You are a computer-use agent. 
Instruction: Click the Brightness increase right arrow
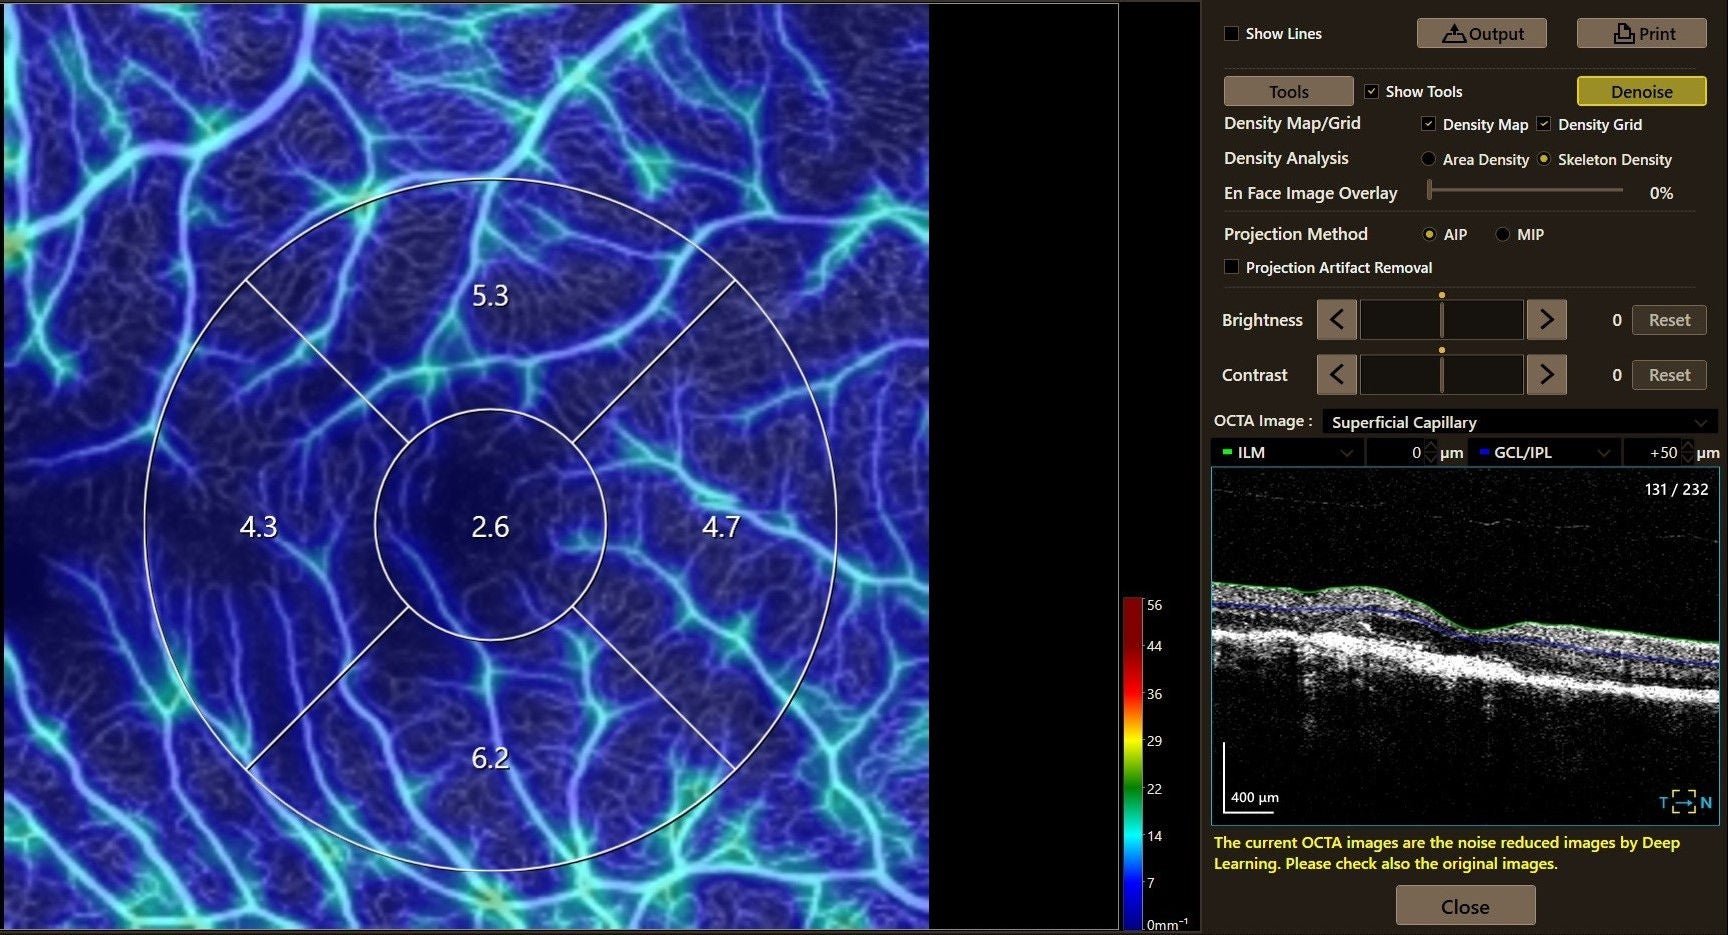(1546, 320)
